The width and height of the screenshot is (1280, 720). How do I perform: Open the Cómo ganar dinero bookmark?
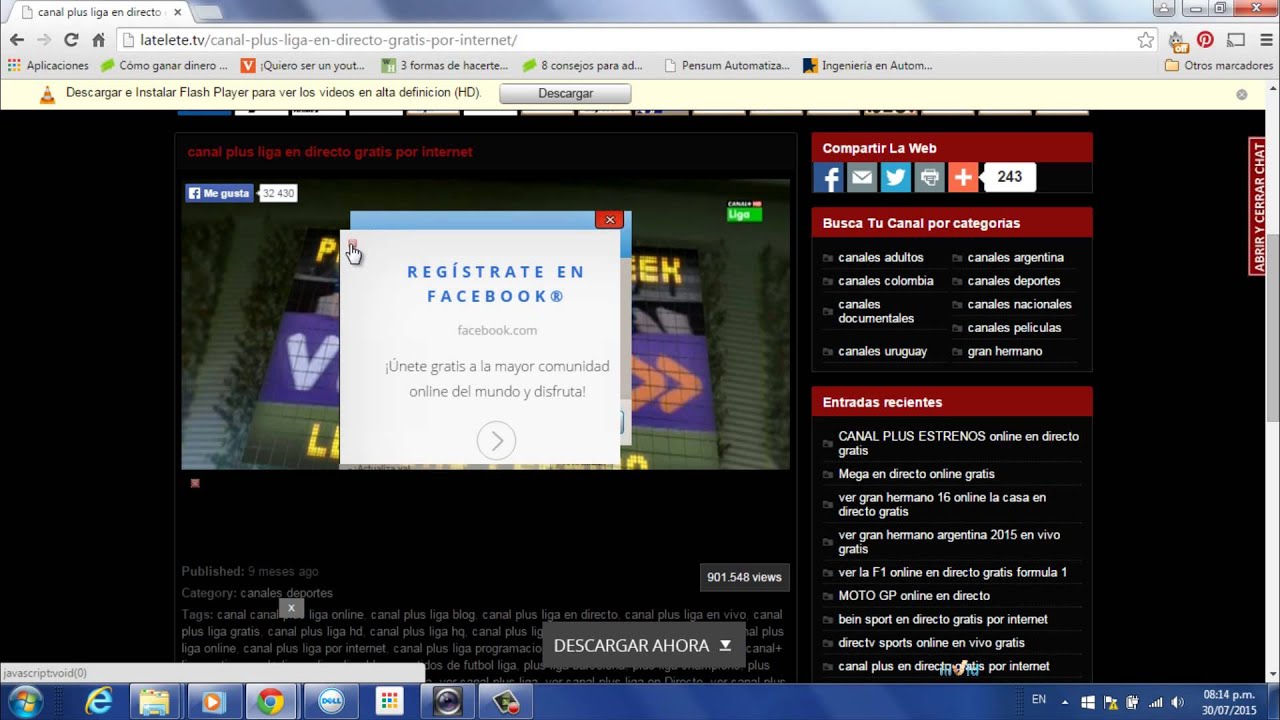click(164, 66)
